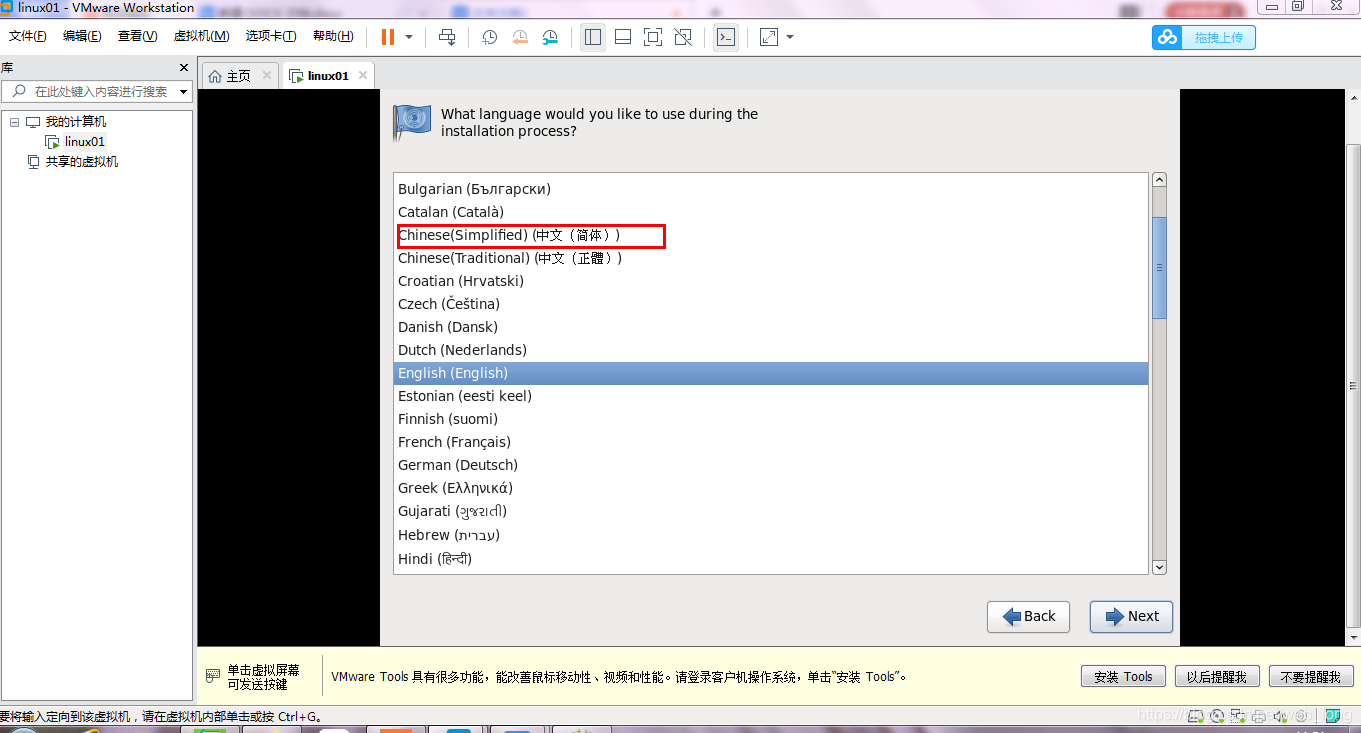This screenshot has width=1361, height=733.
Task: Select Hebrew language row
Action: (x=770, y=535)
